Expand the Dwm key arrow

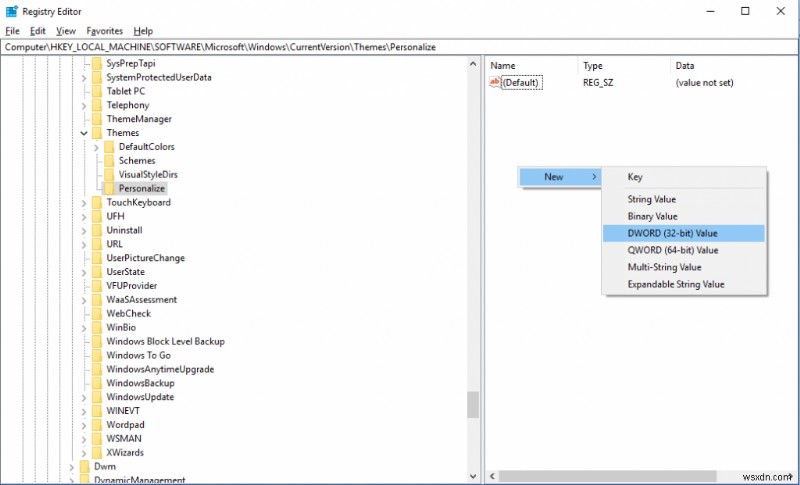point(72,467)
